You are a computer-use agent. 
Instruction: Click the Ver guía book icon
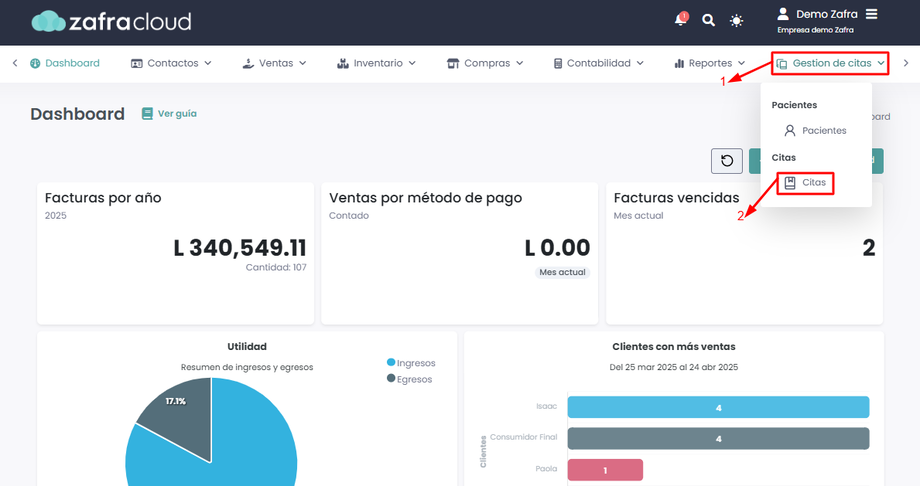pyautogui.click(x=147, y=113)
